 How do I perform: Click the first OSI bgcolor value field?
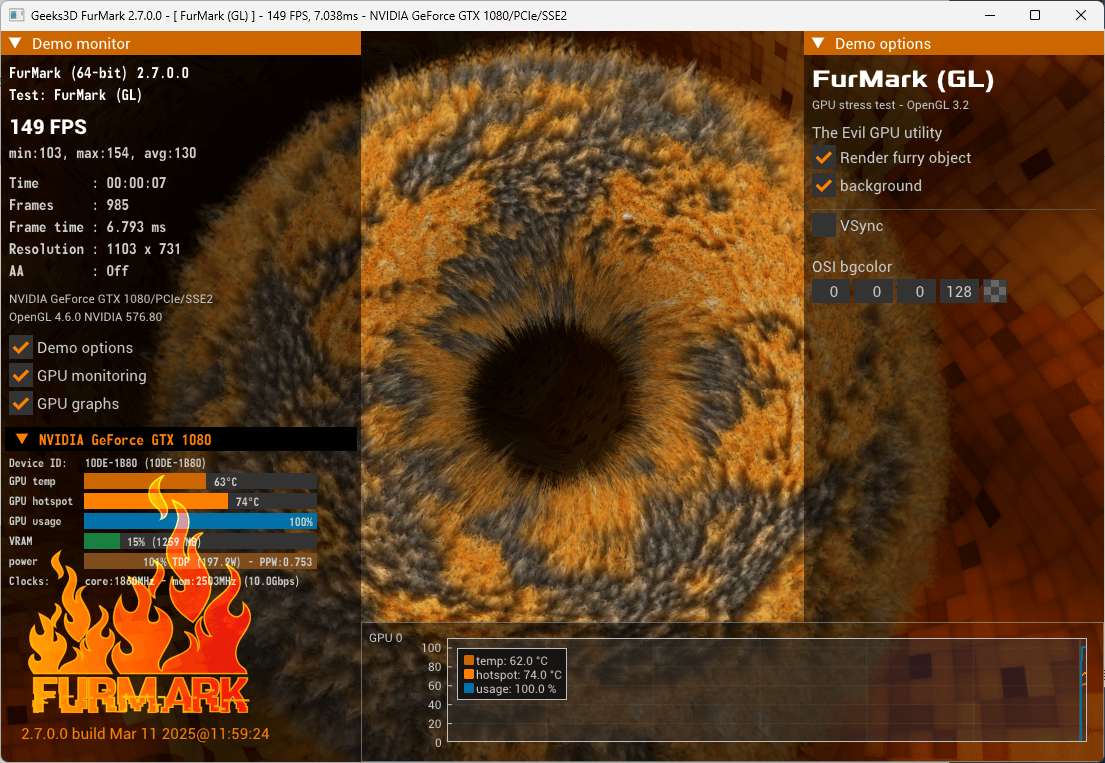(x=833, y=292)
